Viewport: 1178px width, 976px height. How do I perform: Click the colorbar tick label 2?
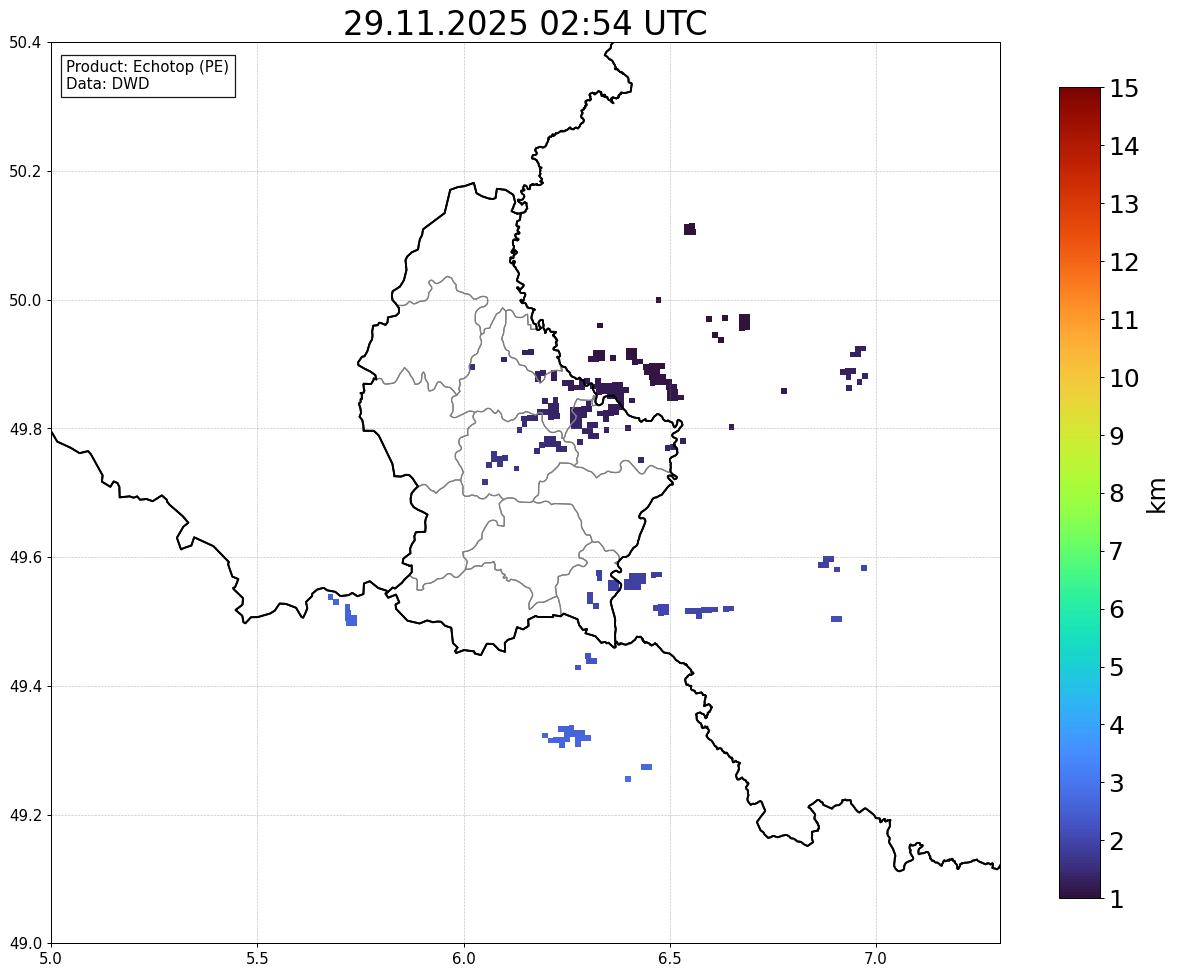[1117, 841]
